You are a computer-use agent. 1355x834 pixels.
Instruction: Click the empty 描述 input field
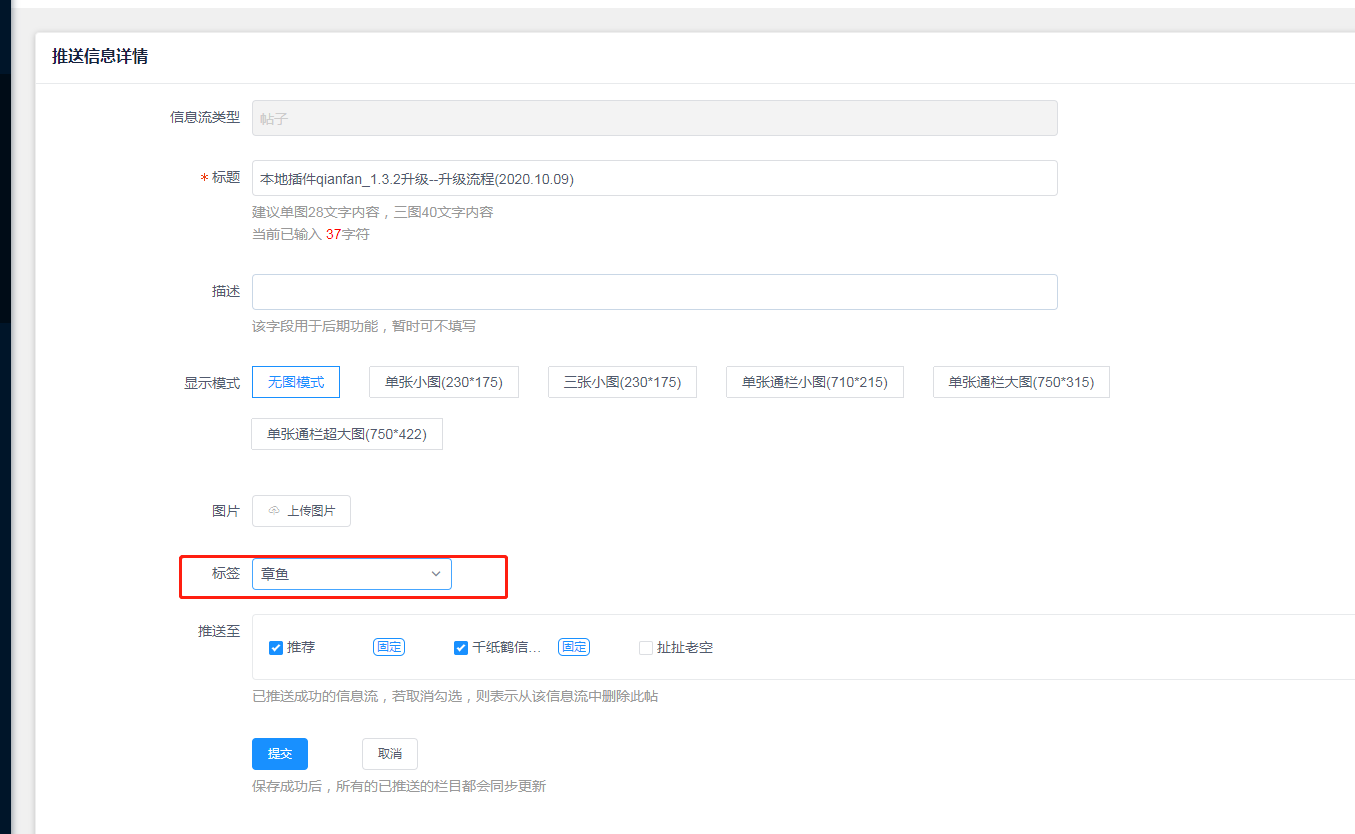654,292
